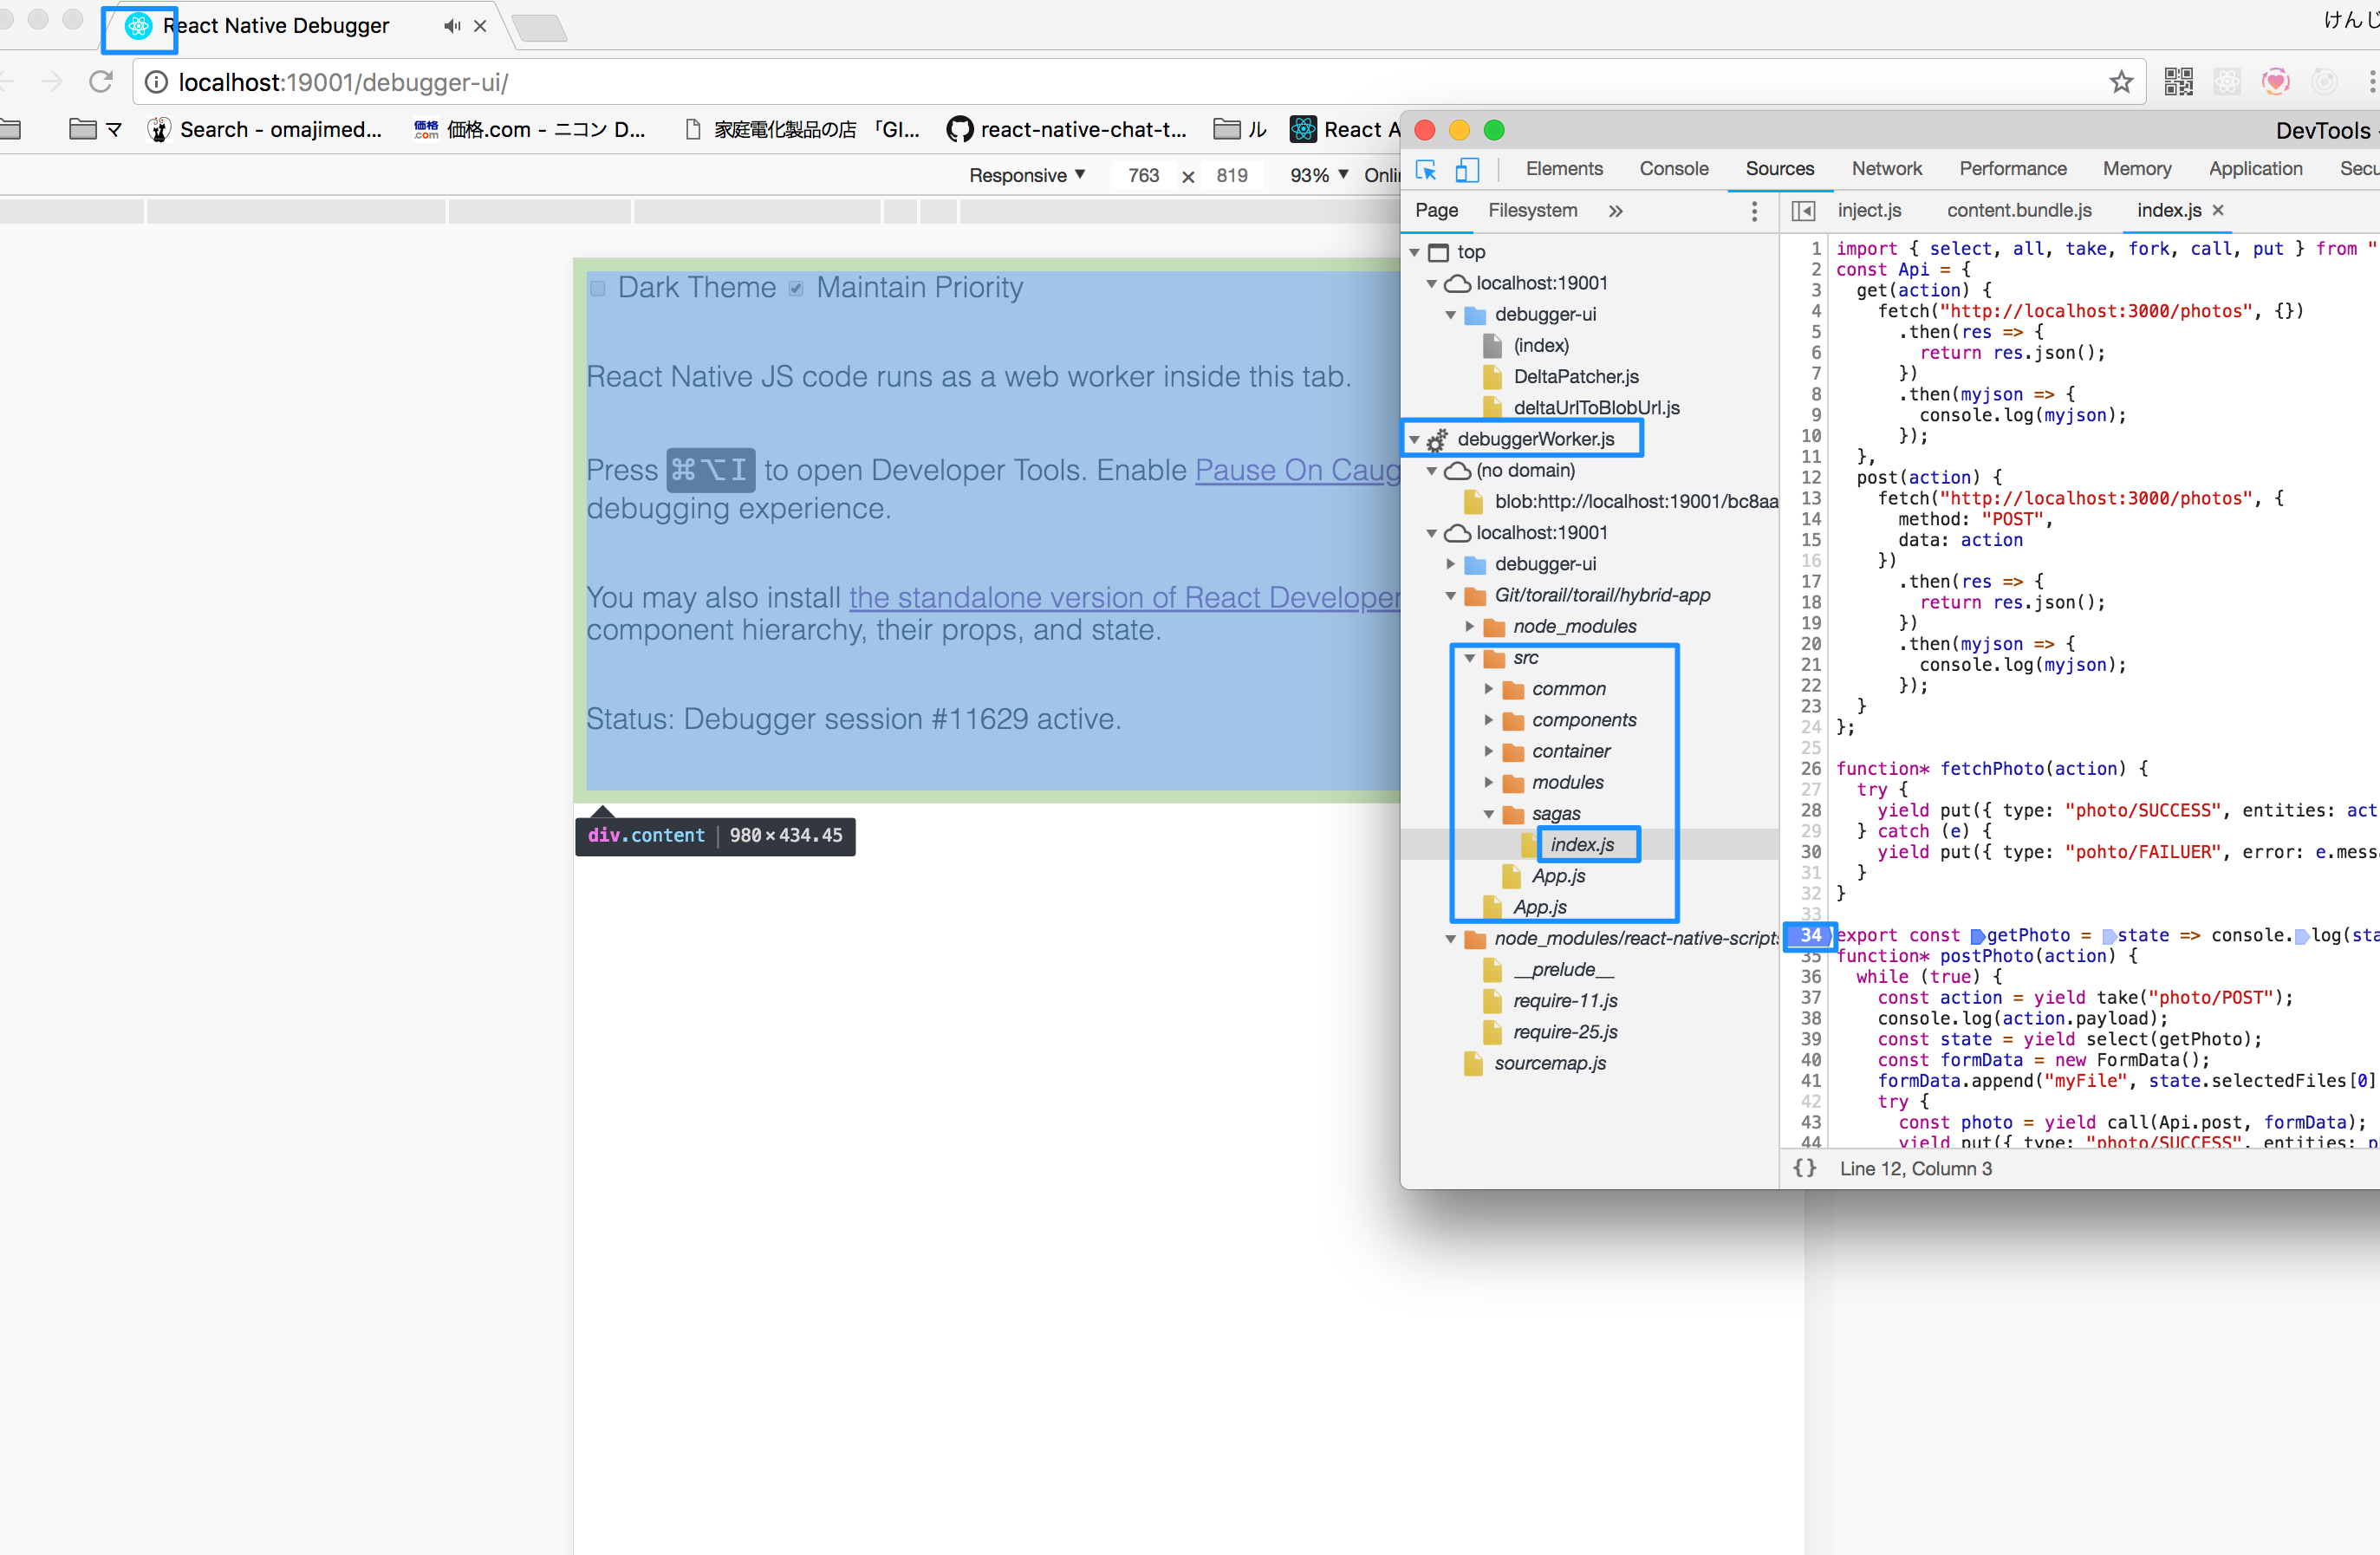Open navigator three-dot more options
The width and height of the screenshot is (2380, 1555).
click(1753, 211)
